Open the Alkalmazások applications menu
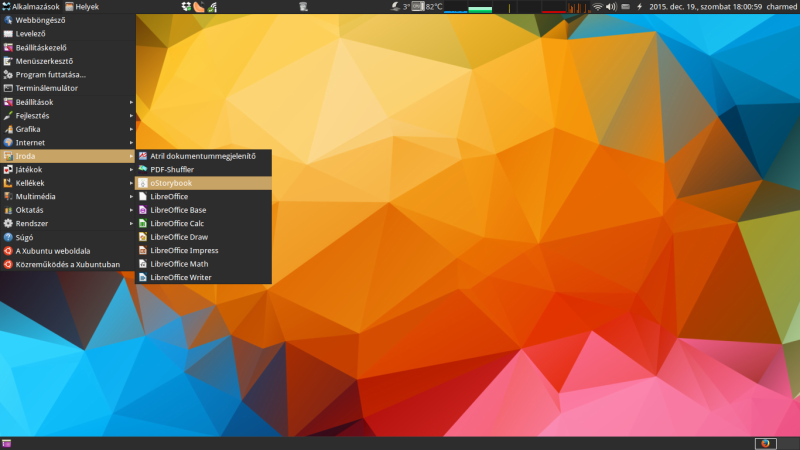The height and width of the screenshot is (450, 800). click(x=31, y=7)
